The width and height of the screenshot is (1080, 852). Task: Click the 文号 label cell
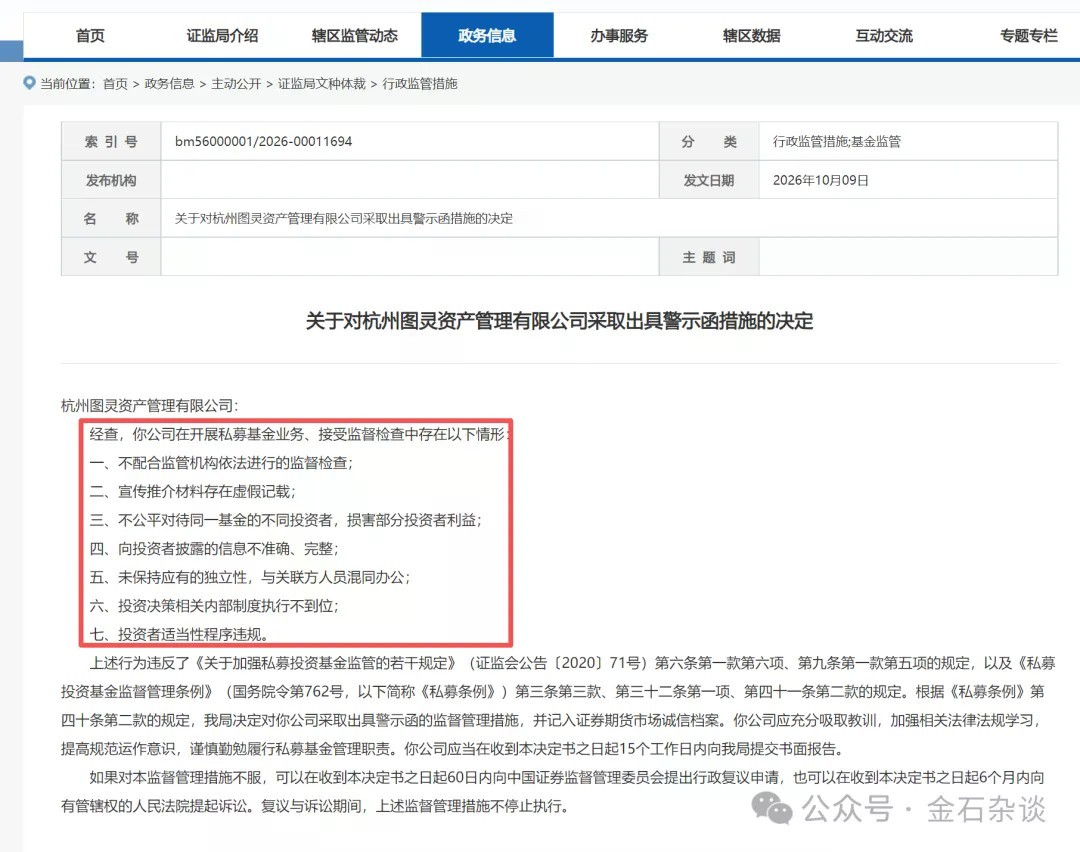[x=111, y=257]
